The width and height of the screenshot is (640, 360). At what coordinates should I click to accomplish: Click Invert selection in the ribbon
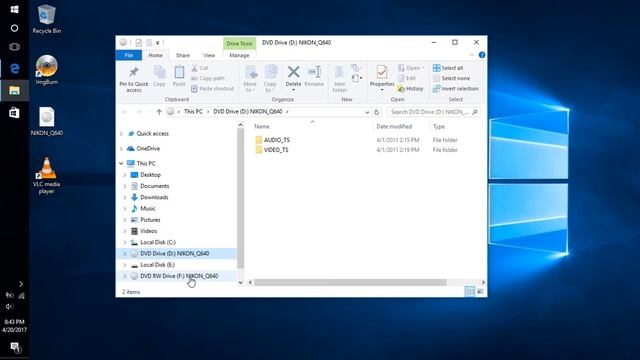(x=455, y=89)
